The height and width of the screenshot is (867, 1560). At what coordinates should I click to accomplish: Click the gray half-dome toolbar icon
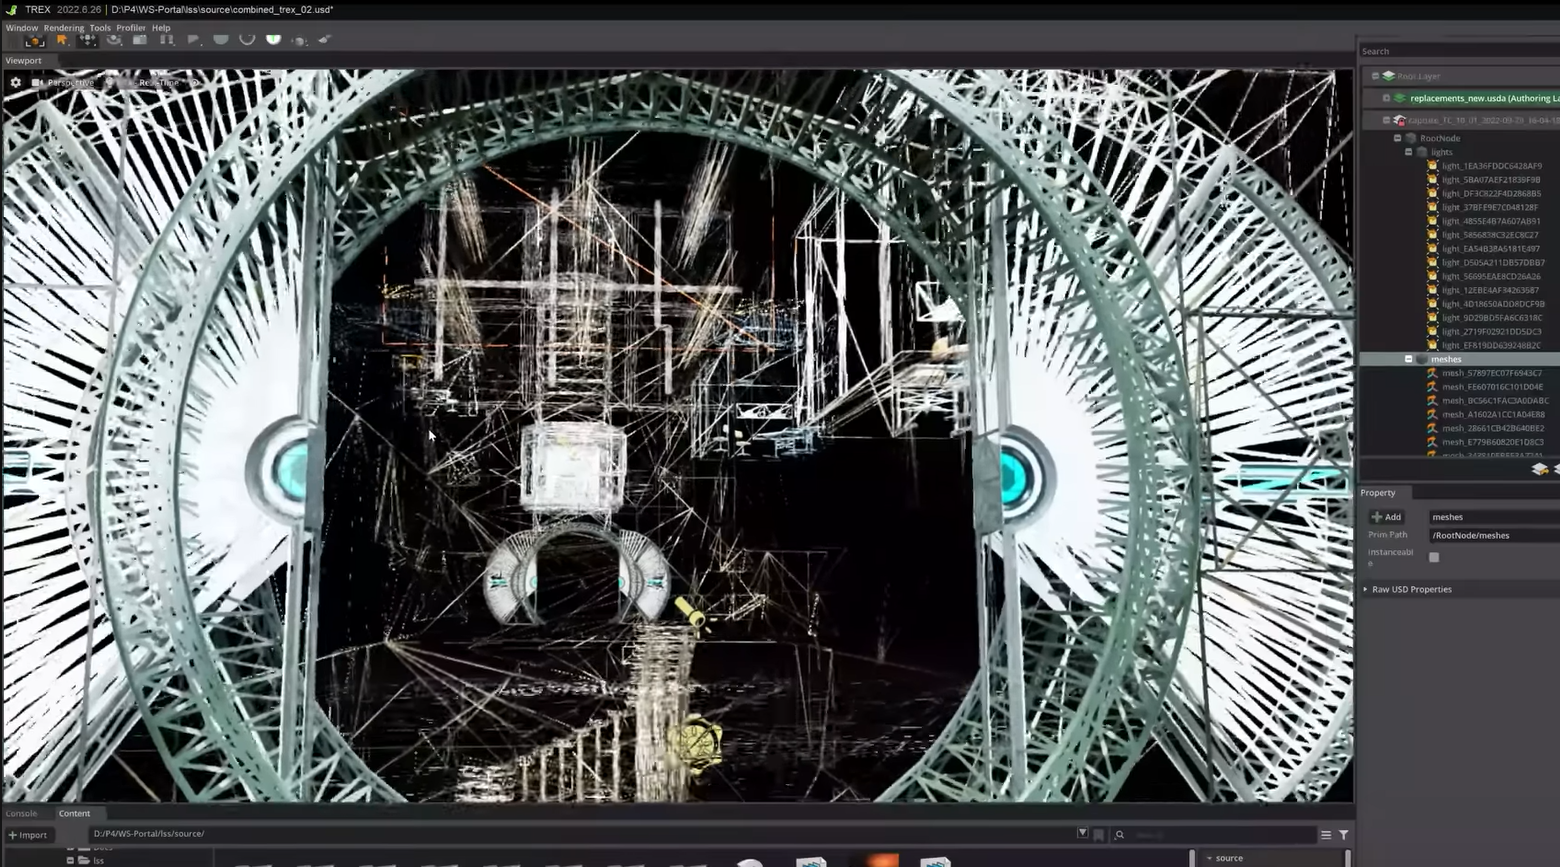coord(221,40)
